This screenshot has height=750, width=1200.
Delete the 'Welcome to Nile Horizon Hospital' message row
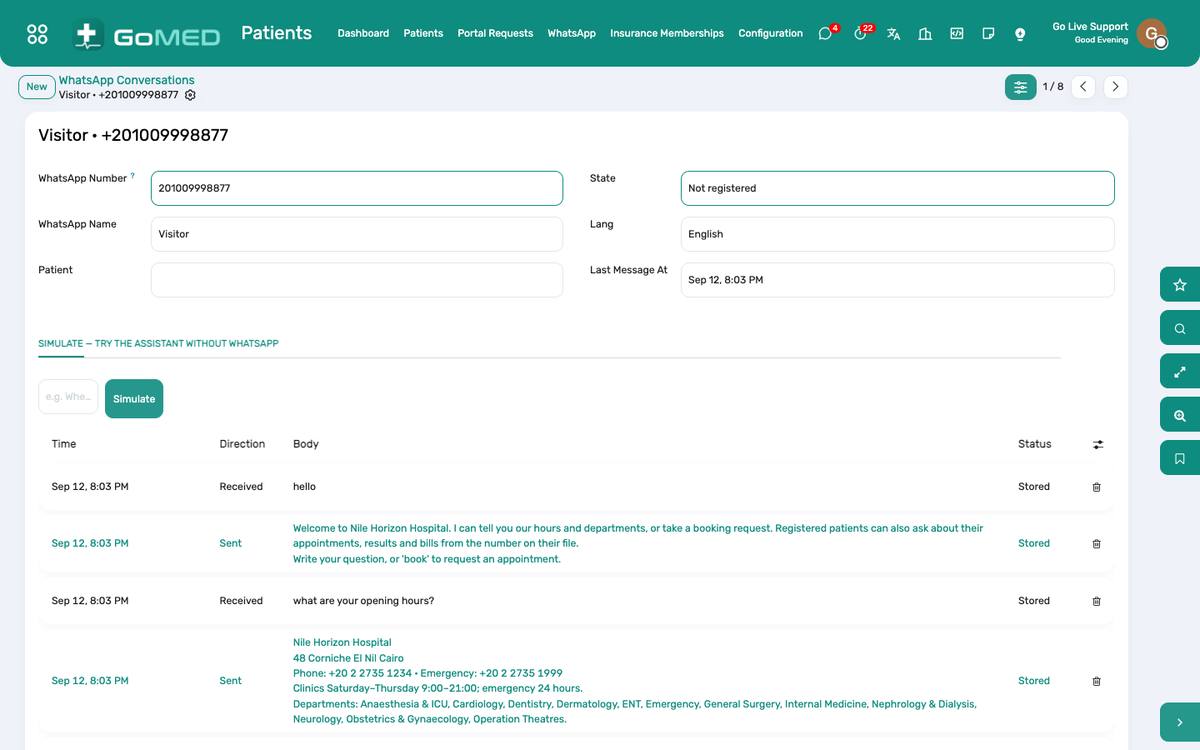tap(1096, 544)
